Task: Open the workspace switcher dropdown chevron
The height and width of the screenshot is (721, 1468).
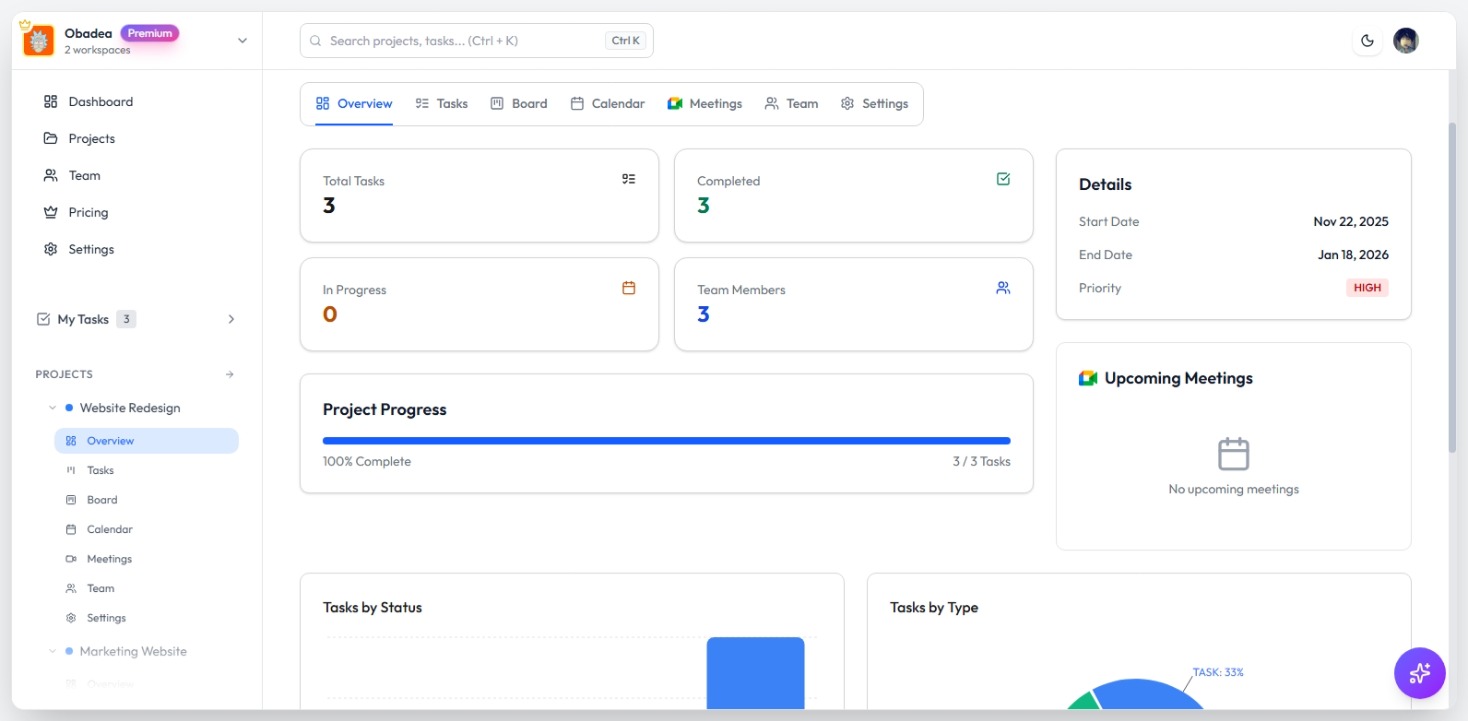Action: tap(242, 41)
